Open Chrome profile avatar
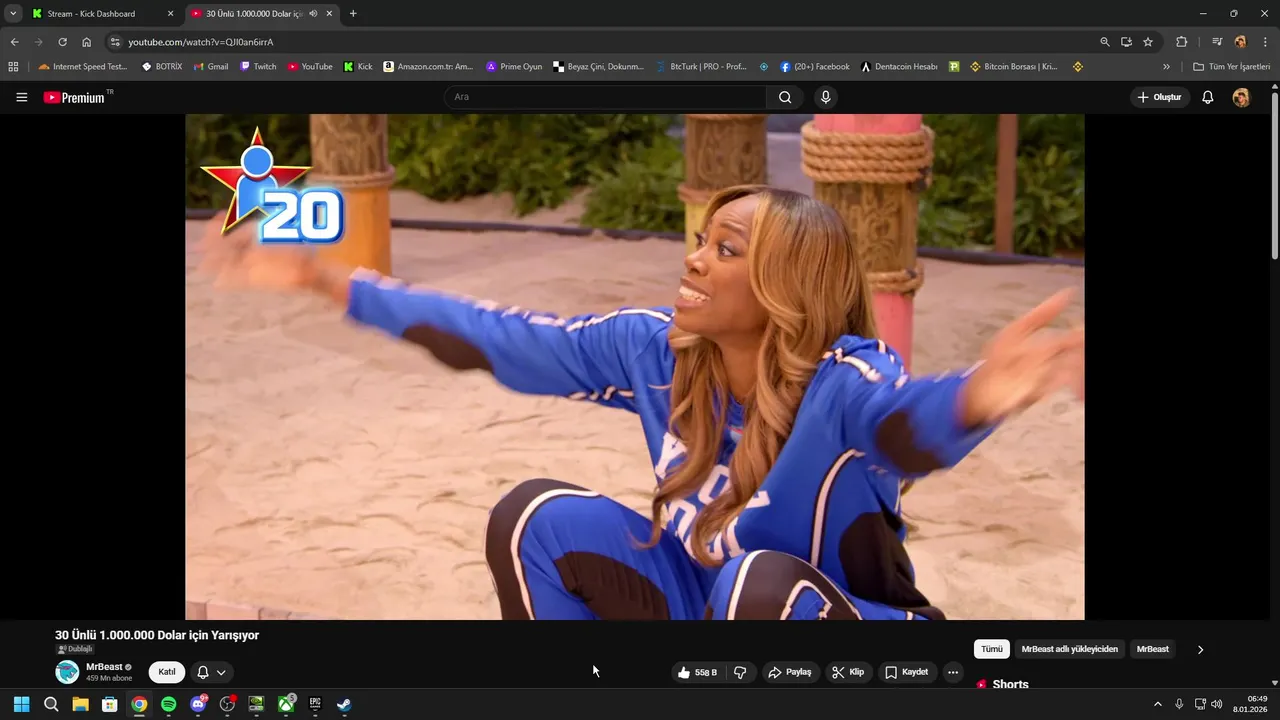This screenshot has height=720, width=1280. (x=1240, y=42)
